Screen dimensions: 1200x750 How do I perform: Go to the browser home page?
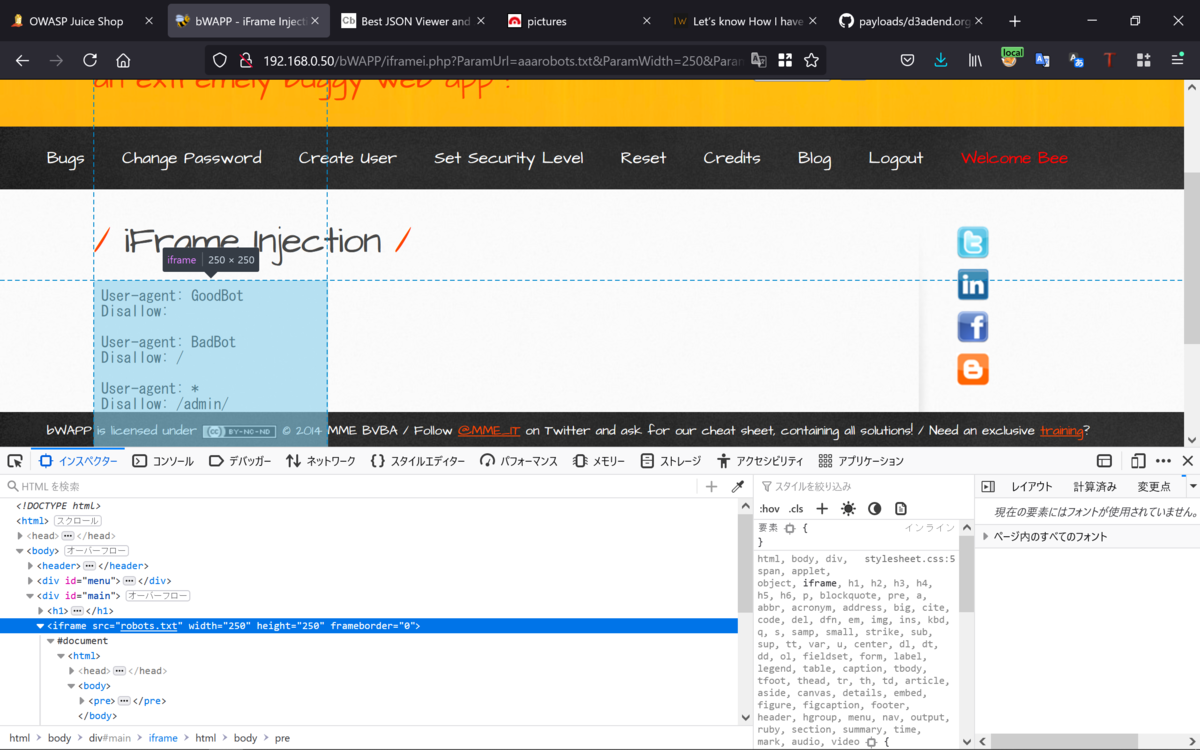pos(123,61)
